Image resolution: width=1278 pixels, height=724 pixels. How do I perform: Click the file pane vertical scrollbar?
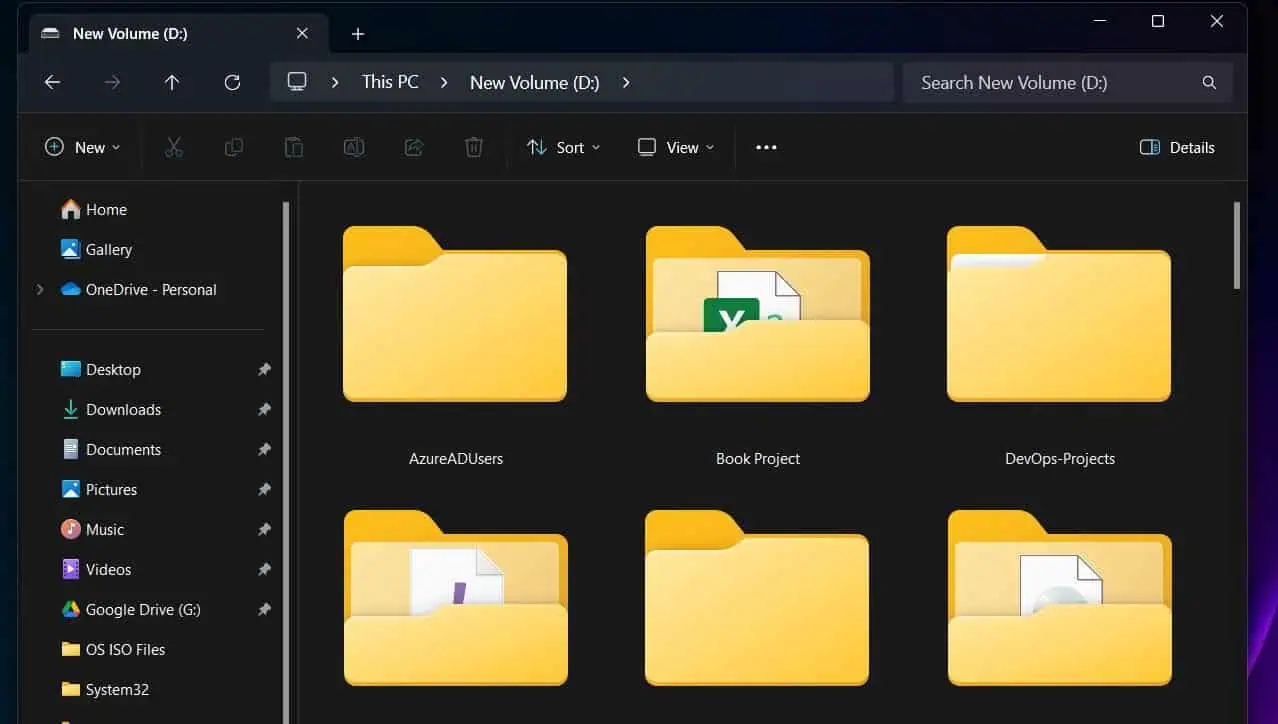(1237, 245)
